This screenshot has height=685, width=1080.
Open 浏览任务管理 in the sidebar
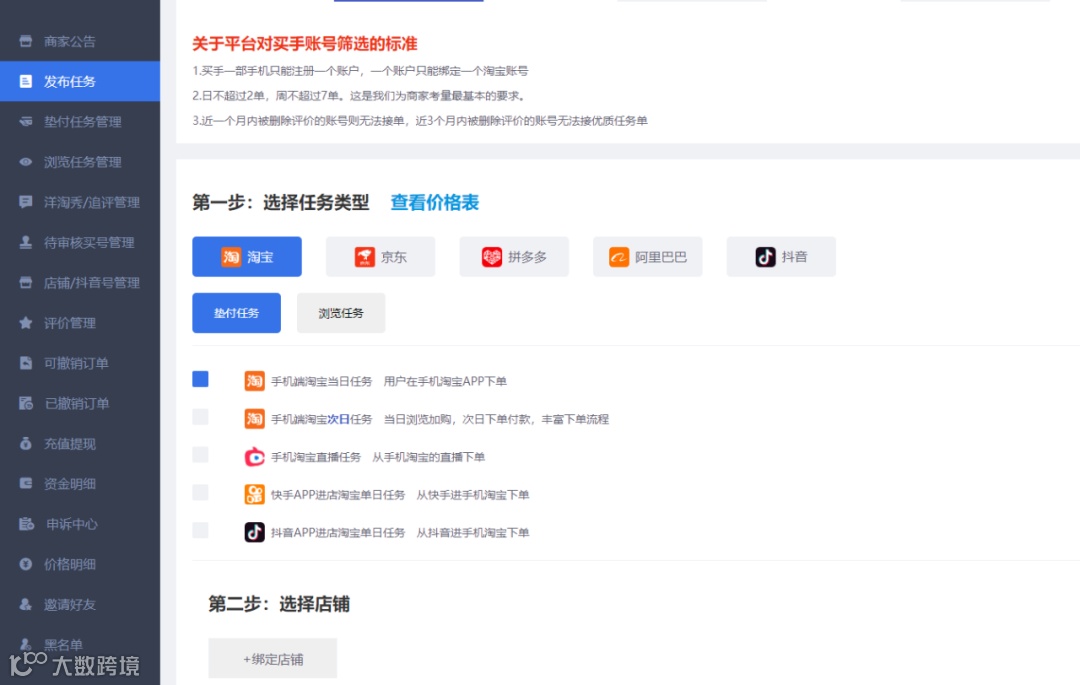click(80, 162)
